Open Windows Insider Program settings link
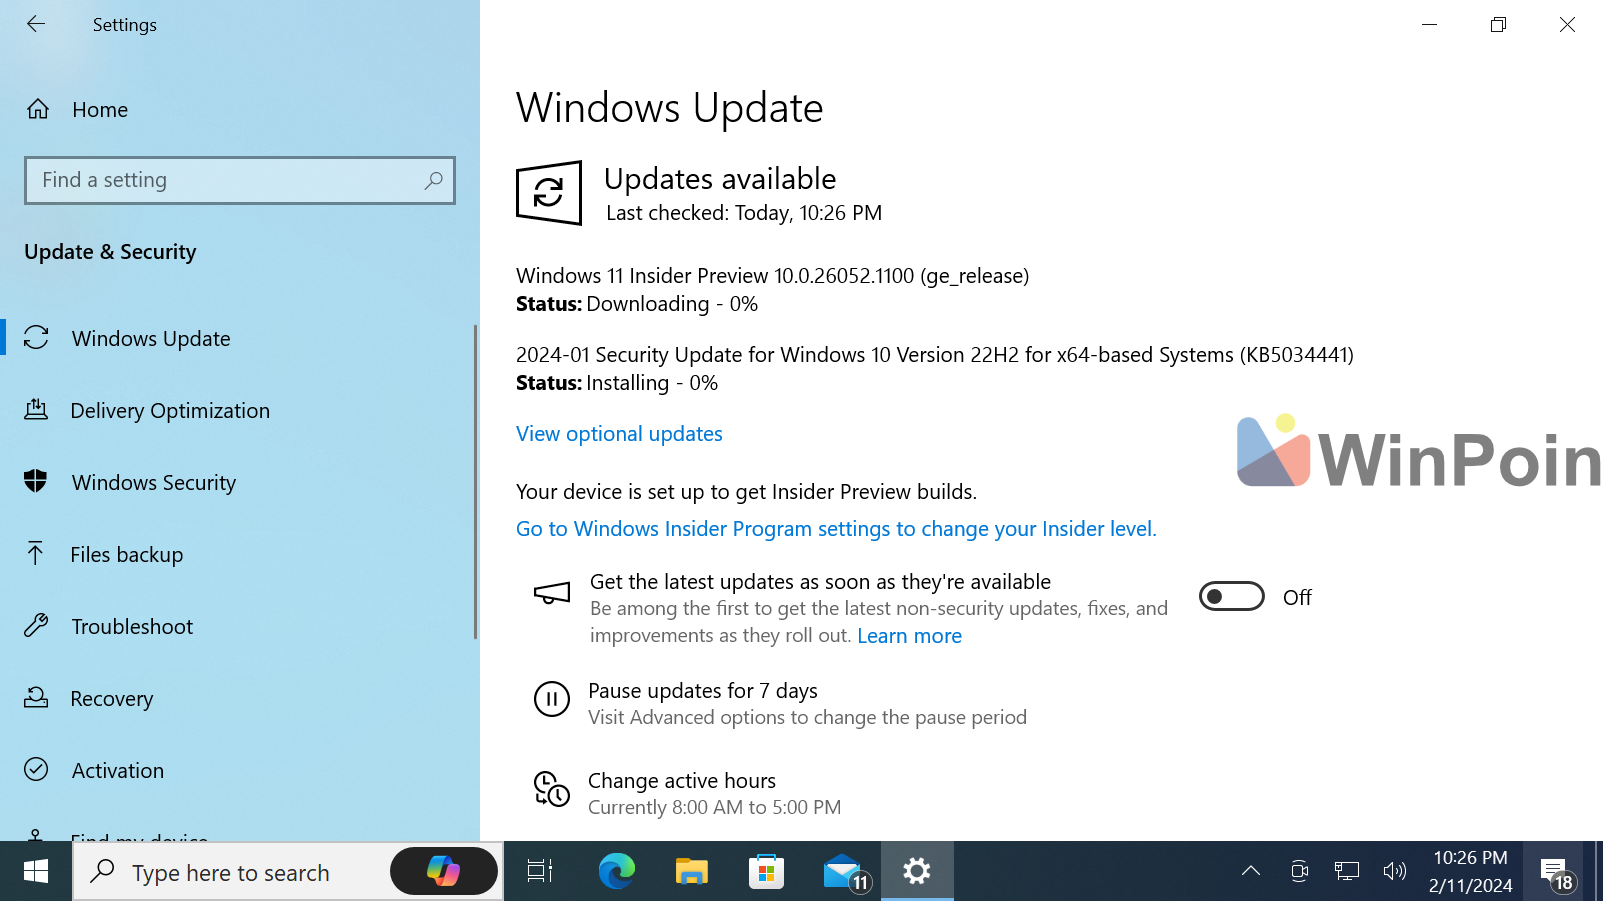Image resolution: width=1603 pixels, height=901 pixels. (835, 529)
